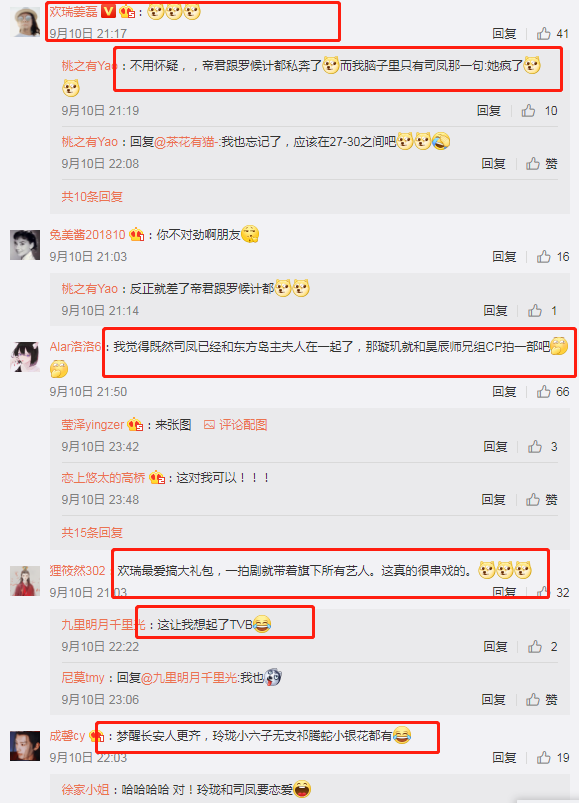The image size is (579, 803).
Task: Toggle 赞 on 桃之有Yao's 22:08 reply
Action: (542, 164)
